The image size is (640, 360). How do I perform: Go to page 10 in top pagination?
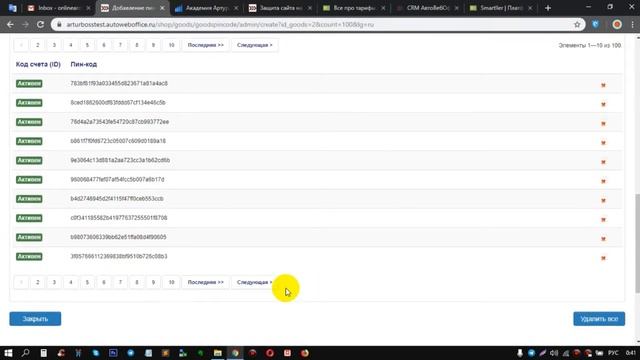pyautogui.click(x=171, y=45)
